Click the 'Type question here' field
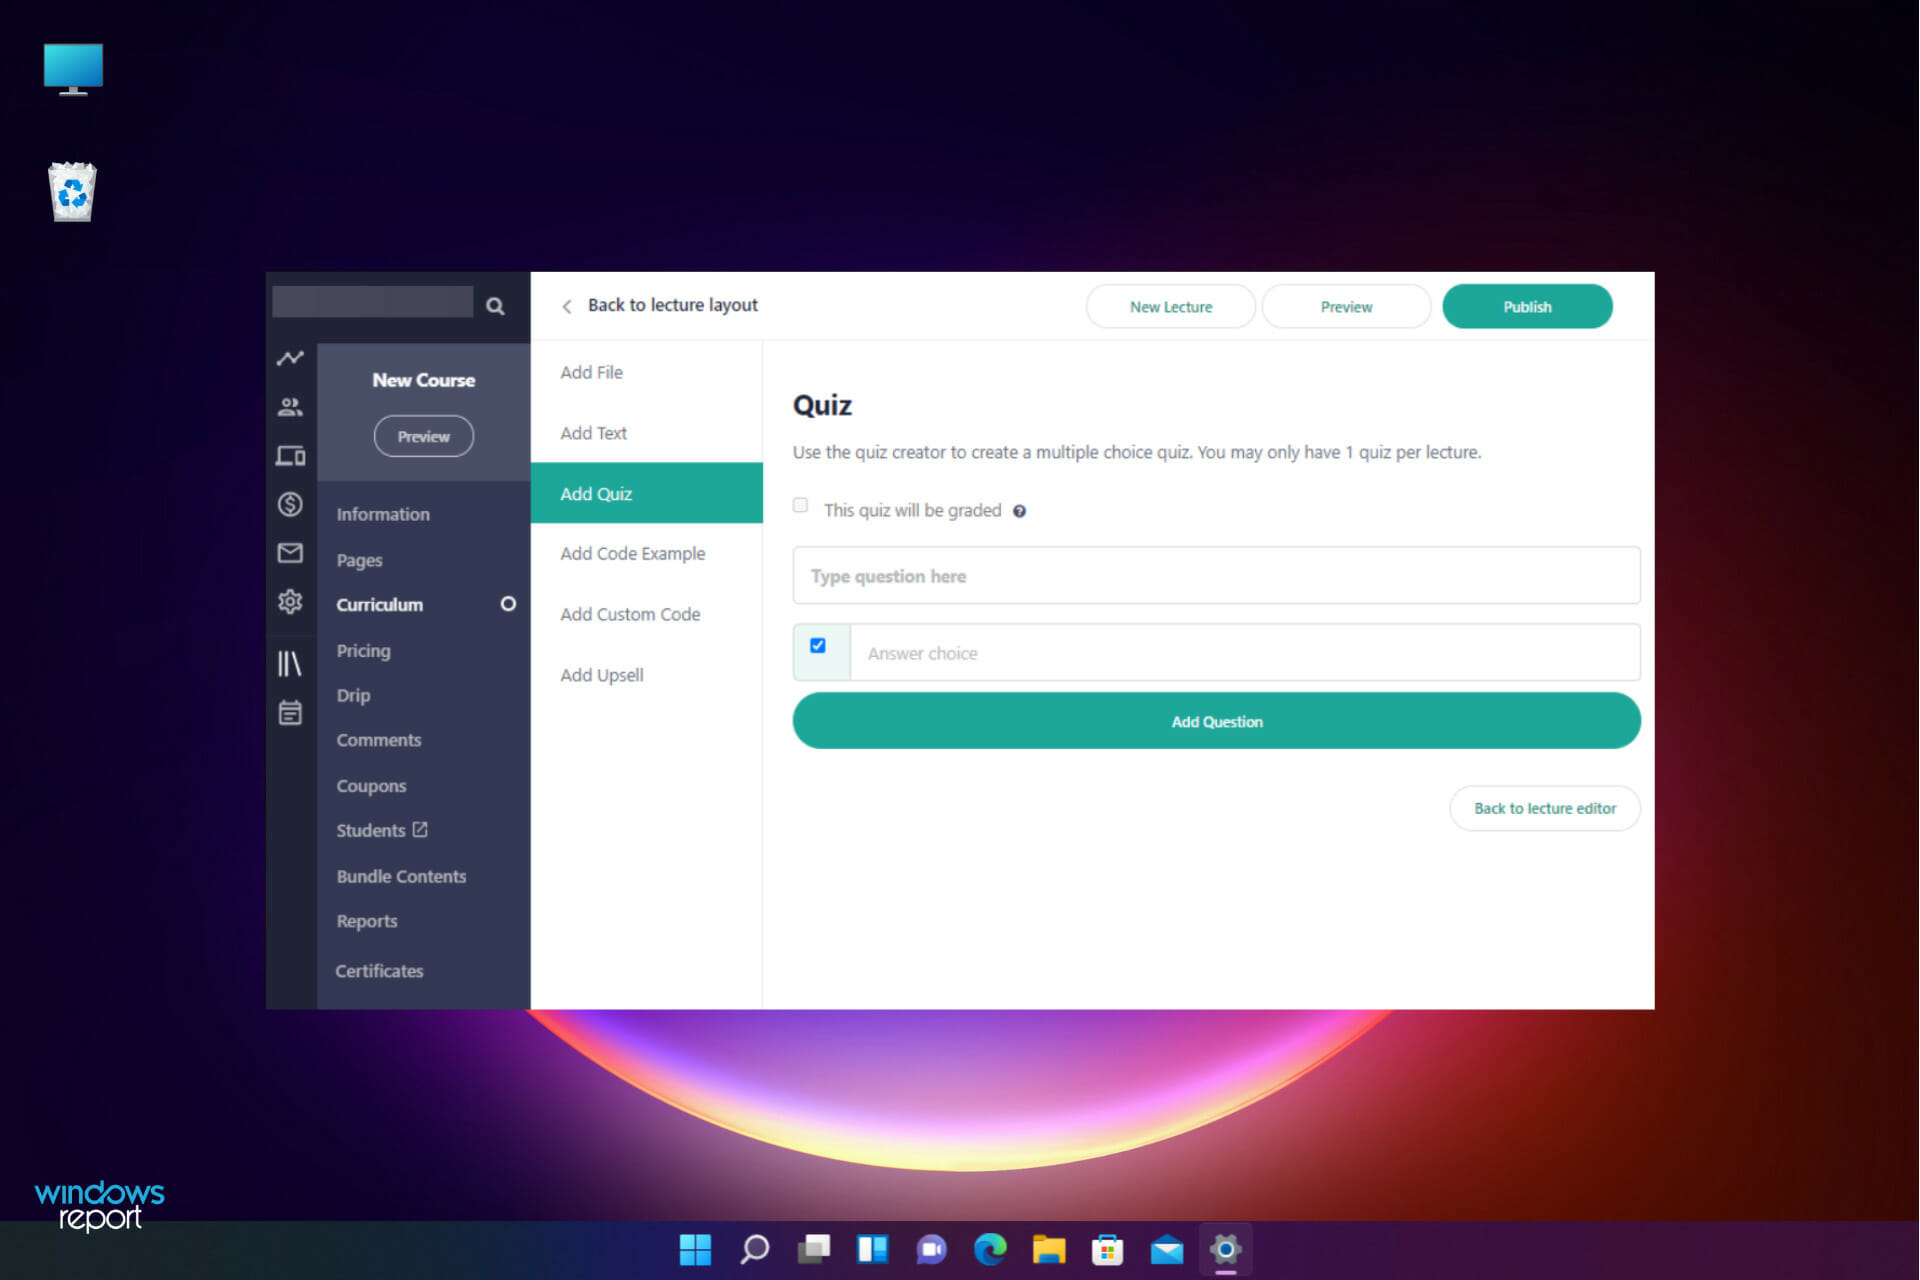This screenshot has width=1920, height=1280. tap(1215, 576)
